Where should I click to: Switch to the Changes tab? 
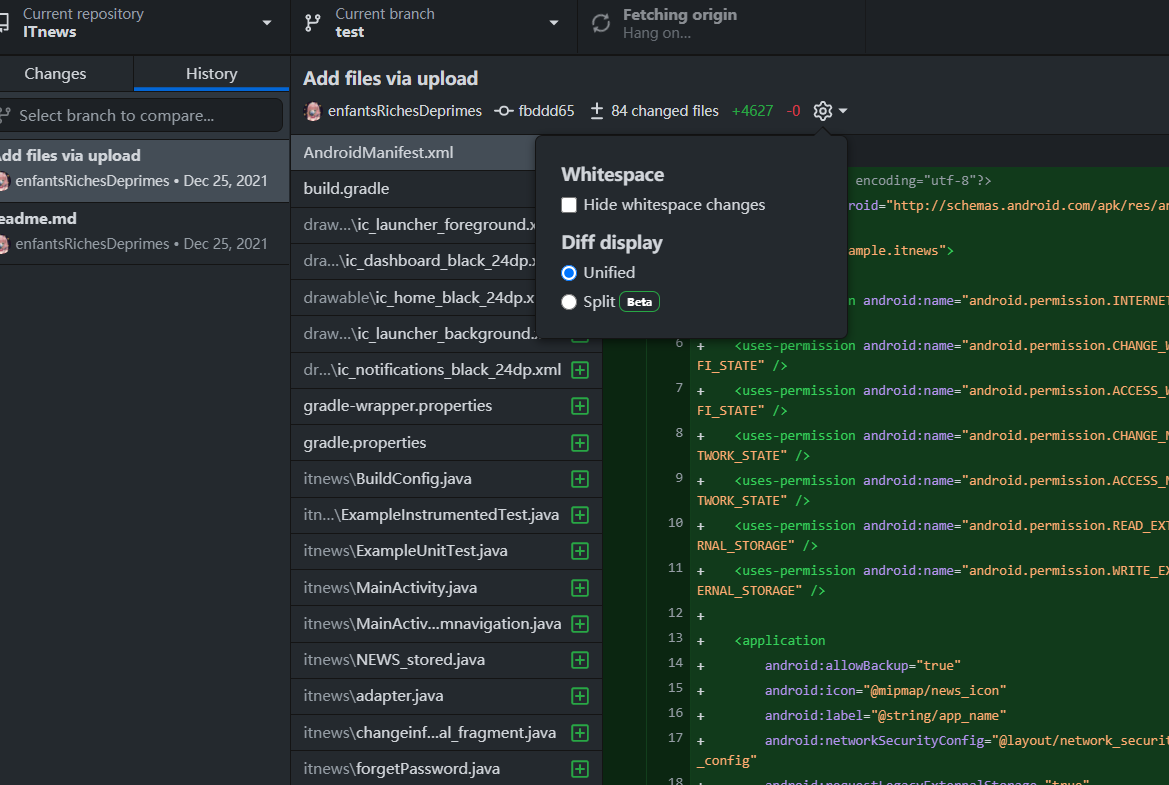tap(54, 73)
